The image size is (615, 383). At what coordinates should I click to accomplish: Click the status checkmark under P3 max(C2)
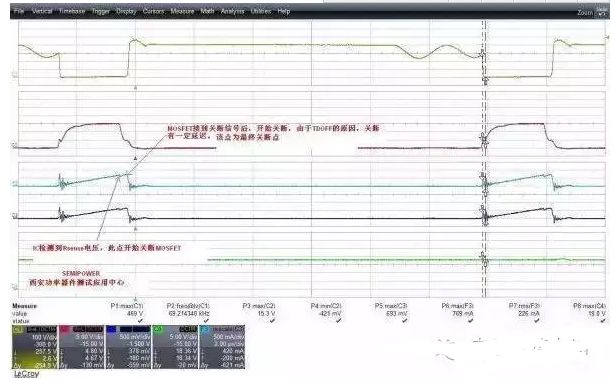(272, 321)
